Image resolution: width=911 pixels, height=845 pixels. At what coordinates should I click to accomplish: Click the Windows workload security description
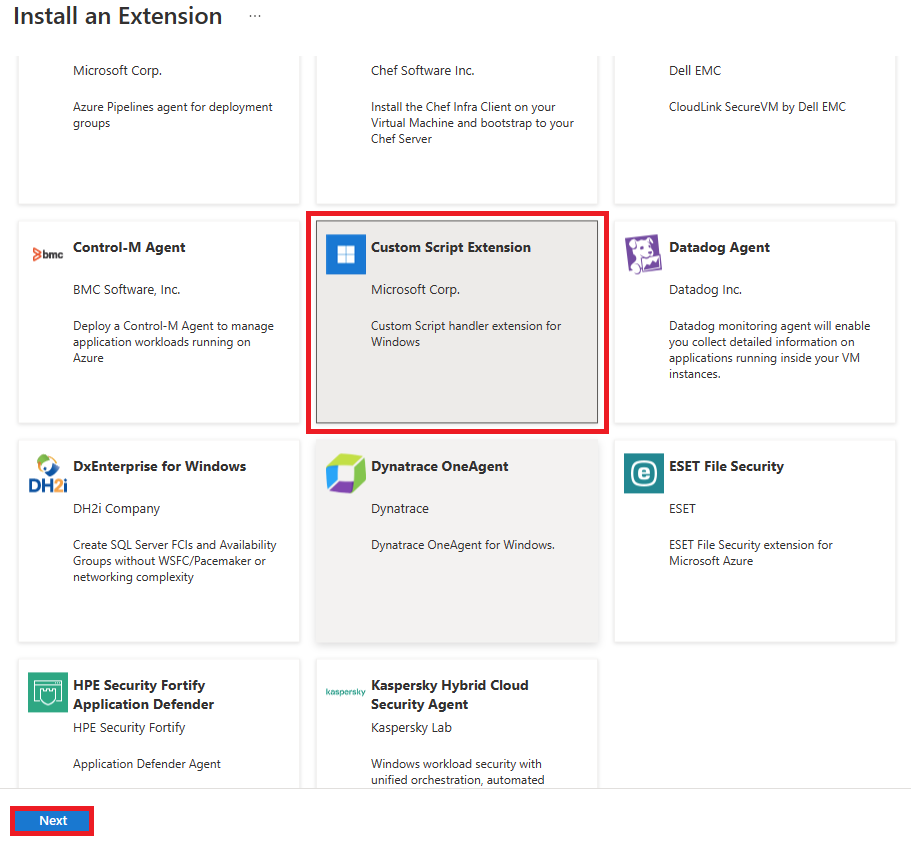click(x=458, y=772)
